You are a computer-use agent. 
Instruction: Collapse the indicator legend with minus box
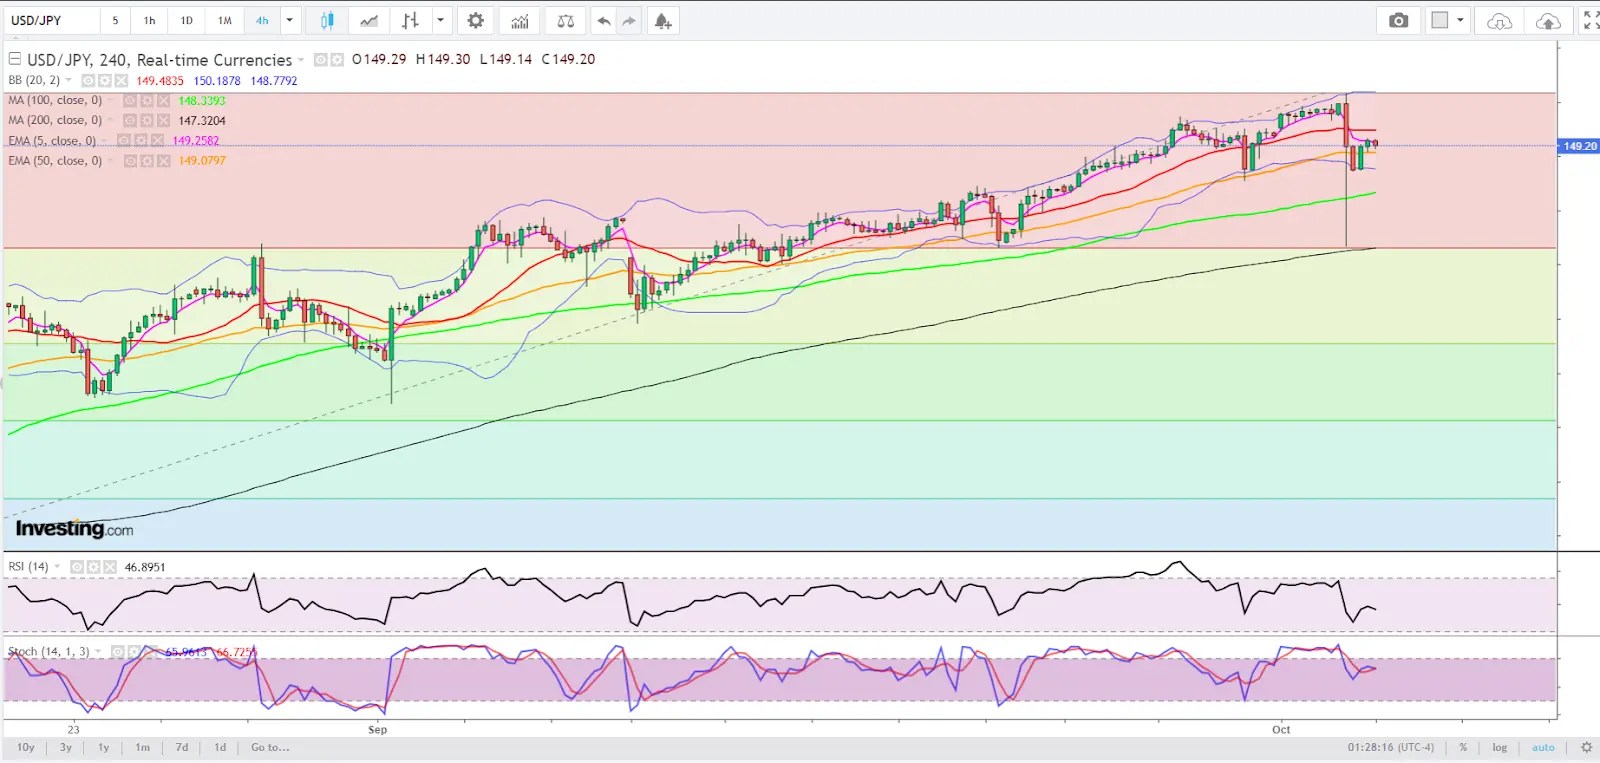(15, 60)
